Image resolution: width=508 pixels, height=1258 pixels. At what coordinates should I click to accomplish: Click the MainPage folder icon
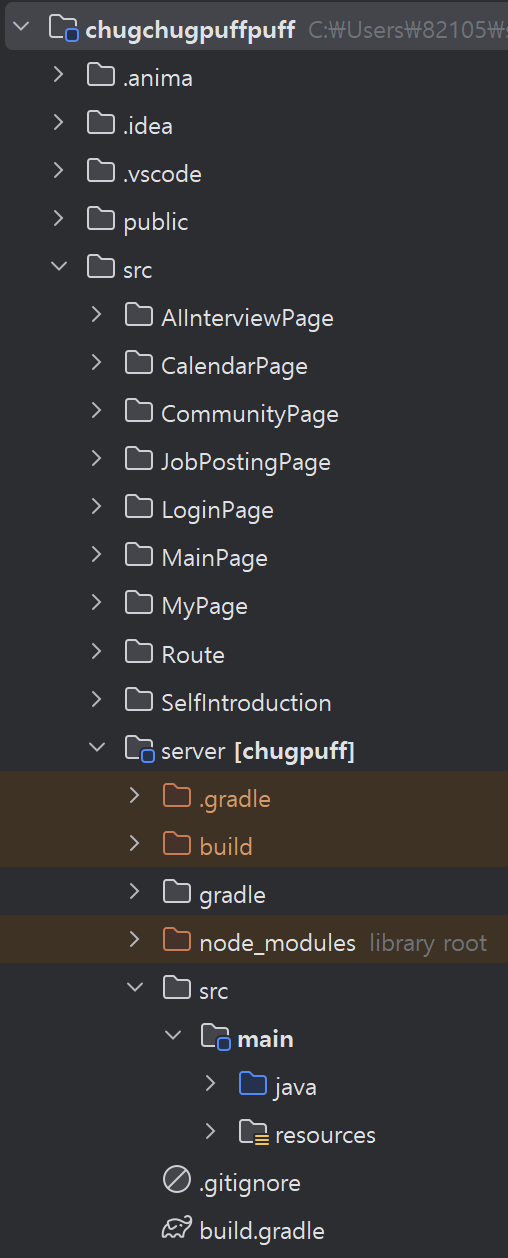coord(139,556)
